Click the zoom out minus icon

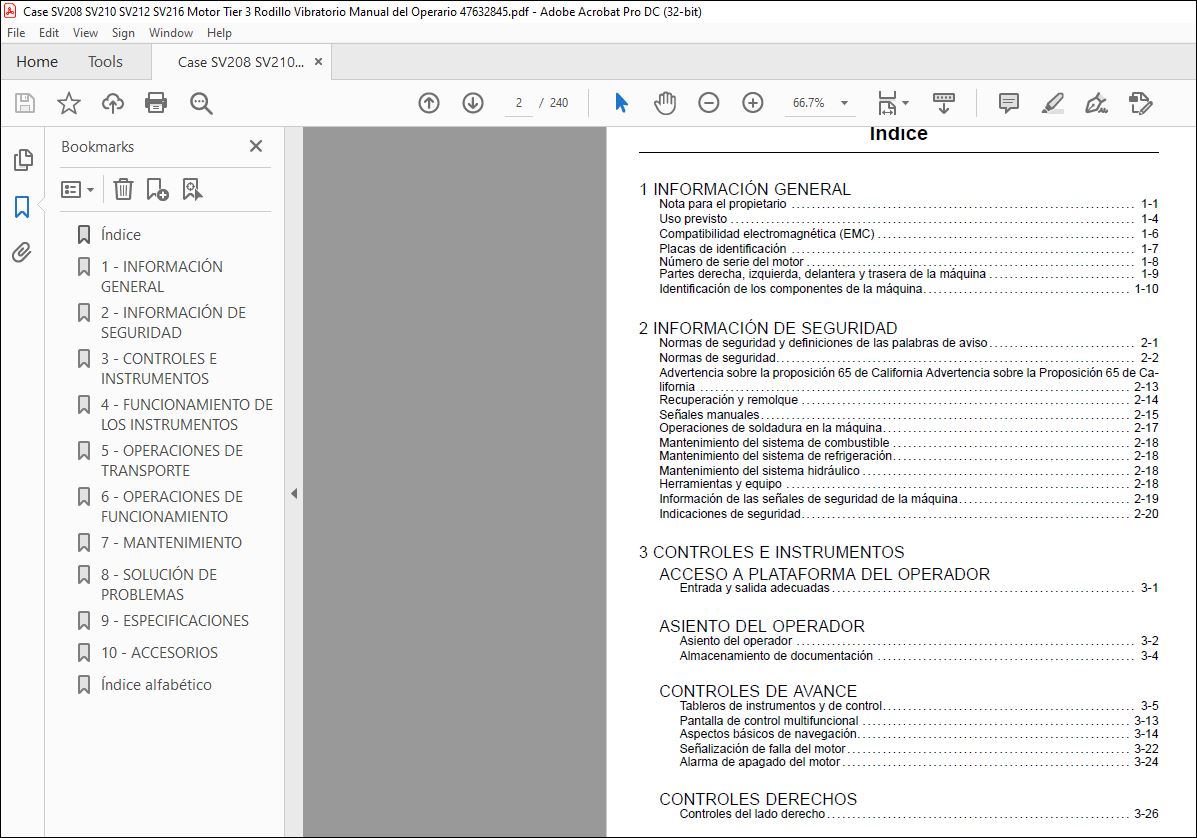coord(708,103)
